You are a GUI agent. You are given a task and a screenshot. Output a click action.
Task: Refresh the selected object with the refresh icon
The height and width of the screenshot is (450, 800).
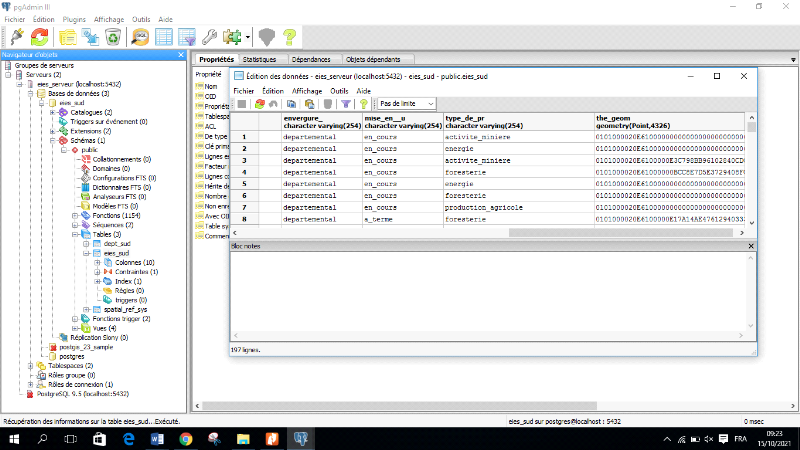[41, 37]
